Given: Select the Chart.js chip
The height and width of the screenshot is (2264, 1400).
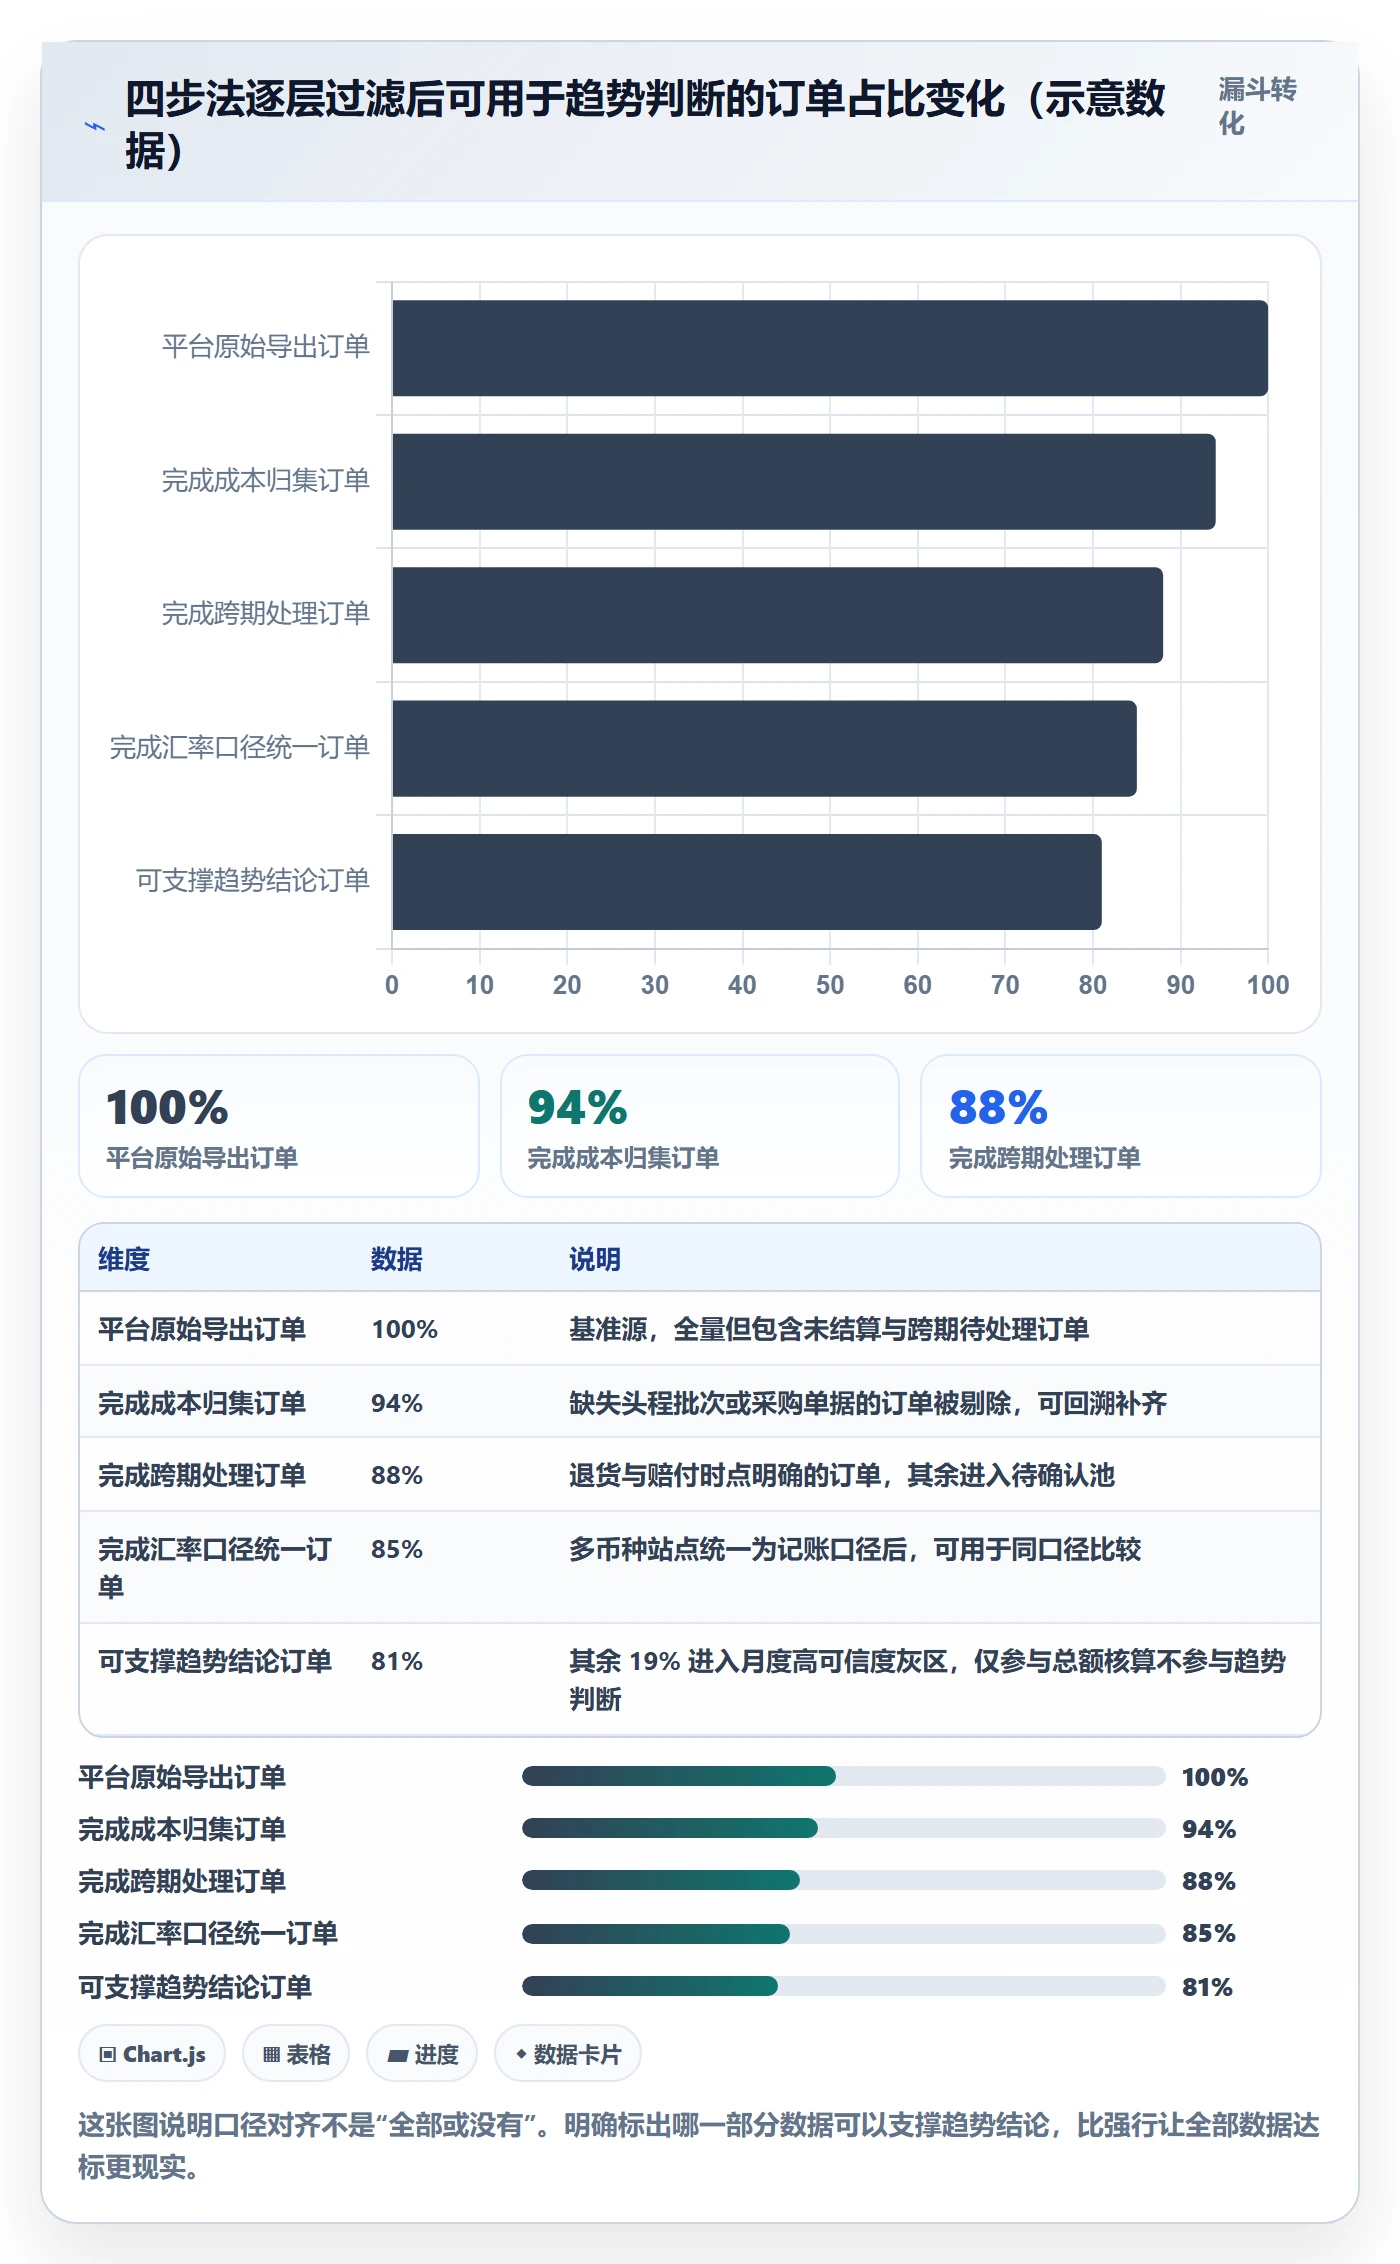Looking at the screenshot, I should pyautogui.click(x=152, y=2054).
